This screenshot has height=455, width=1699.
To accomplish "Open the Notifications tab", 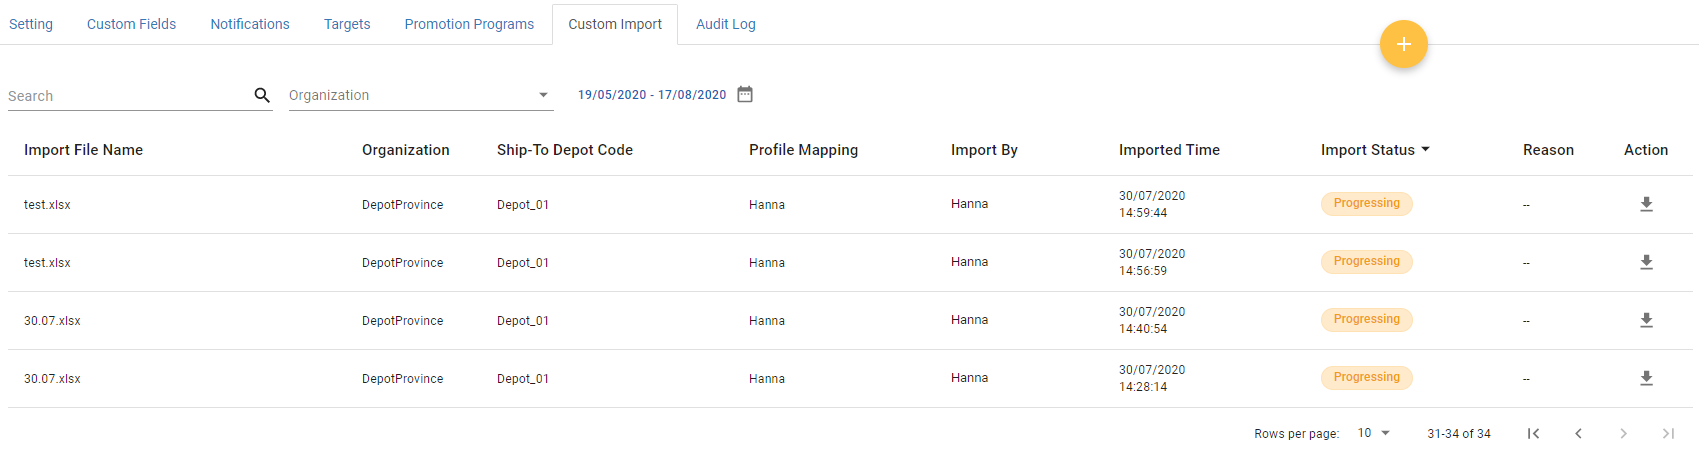I will click(250, 24).
